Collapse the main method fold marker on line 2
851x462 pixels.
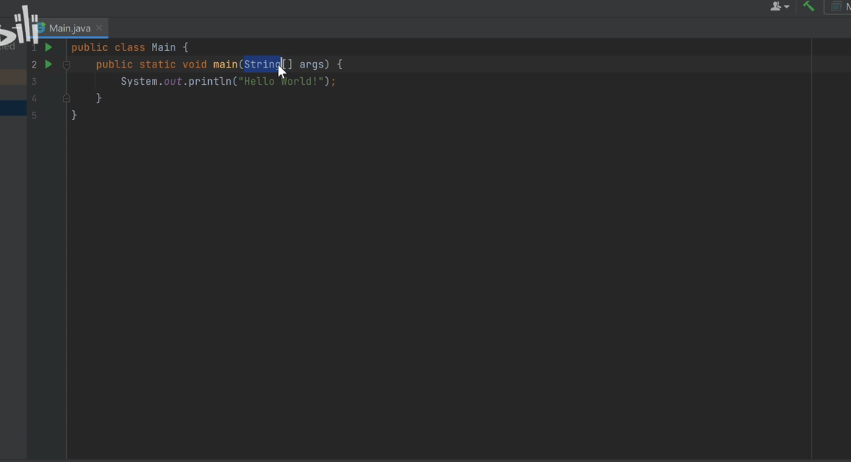(x=66, y=65)
